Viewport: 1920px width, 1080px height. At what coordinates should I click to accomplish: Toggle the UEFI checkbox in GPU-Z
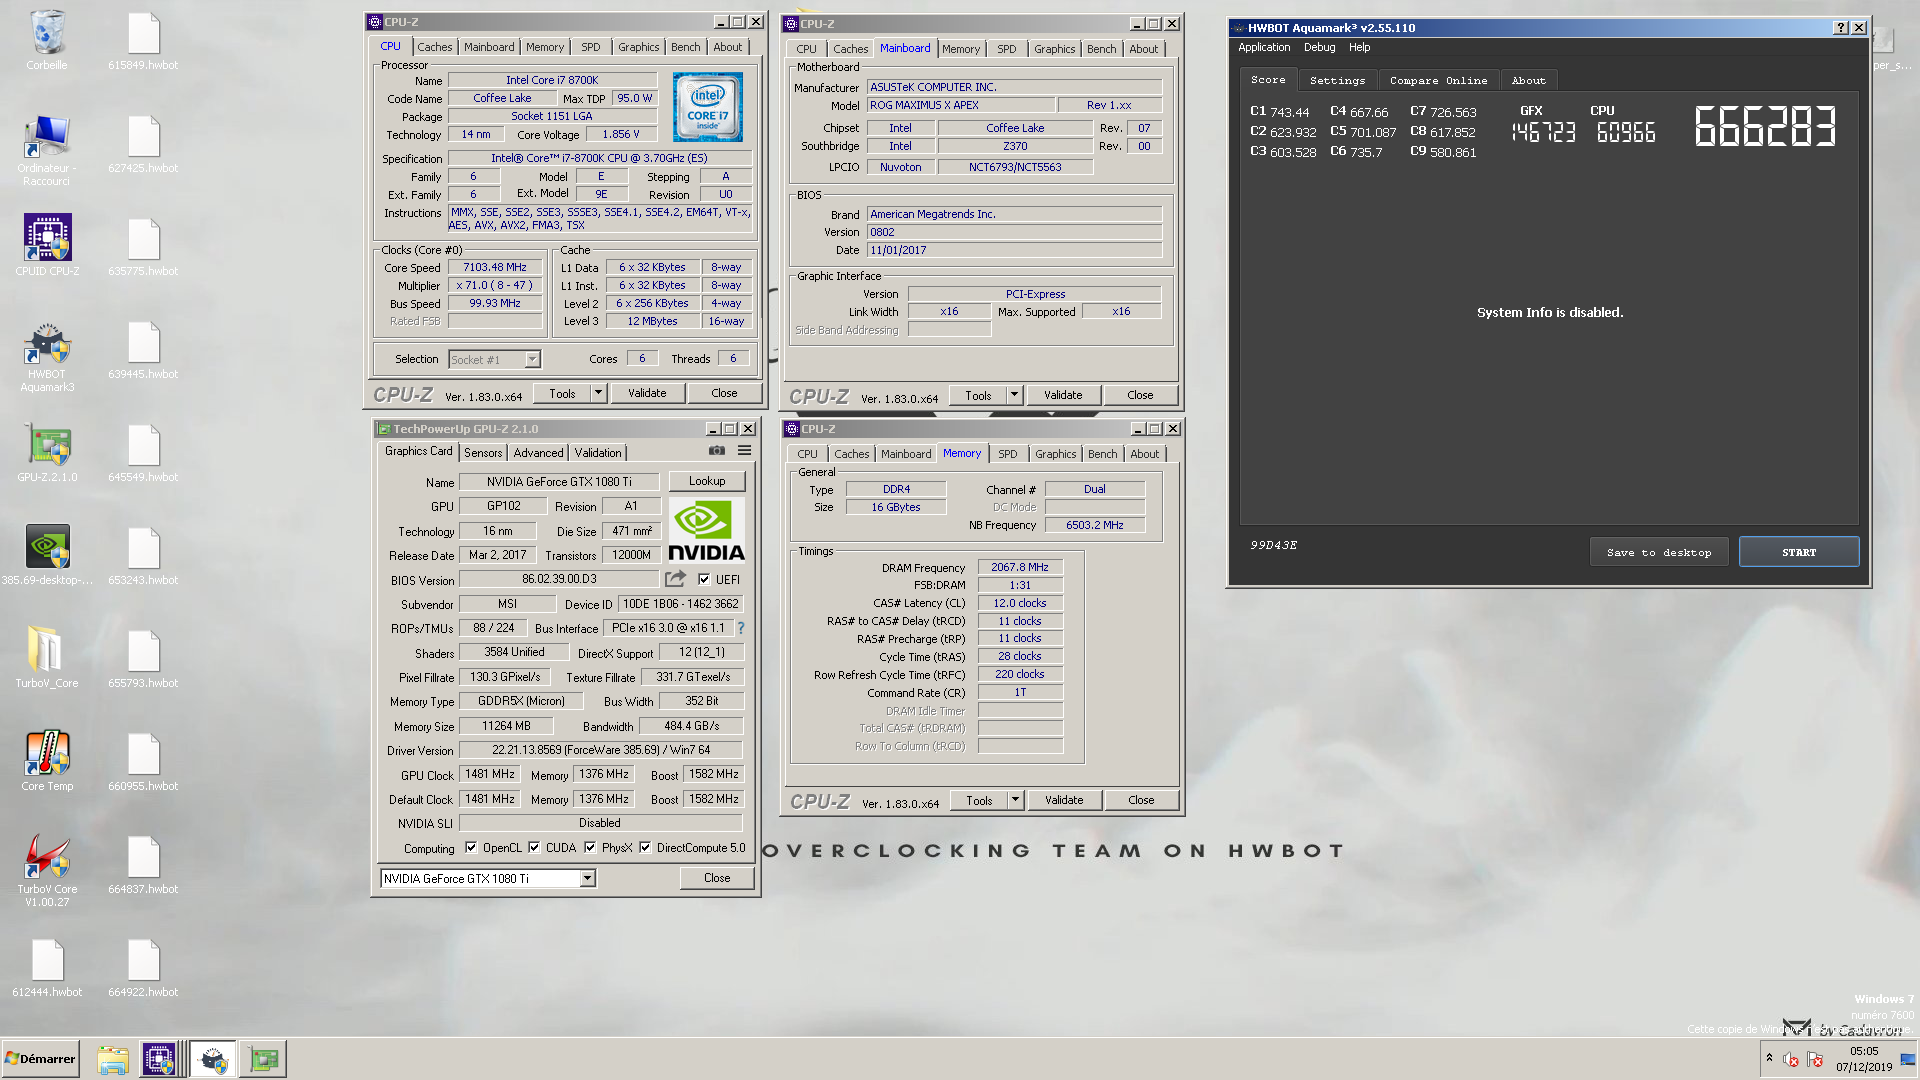[x=704, y=579]
